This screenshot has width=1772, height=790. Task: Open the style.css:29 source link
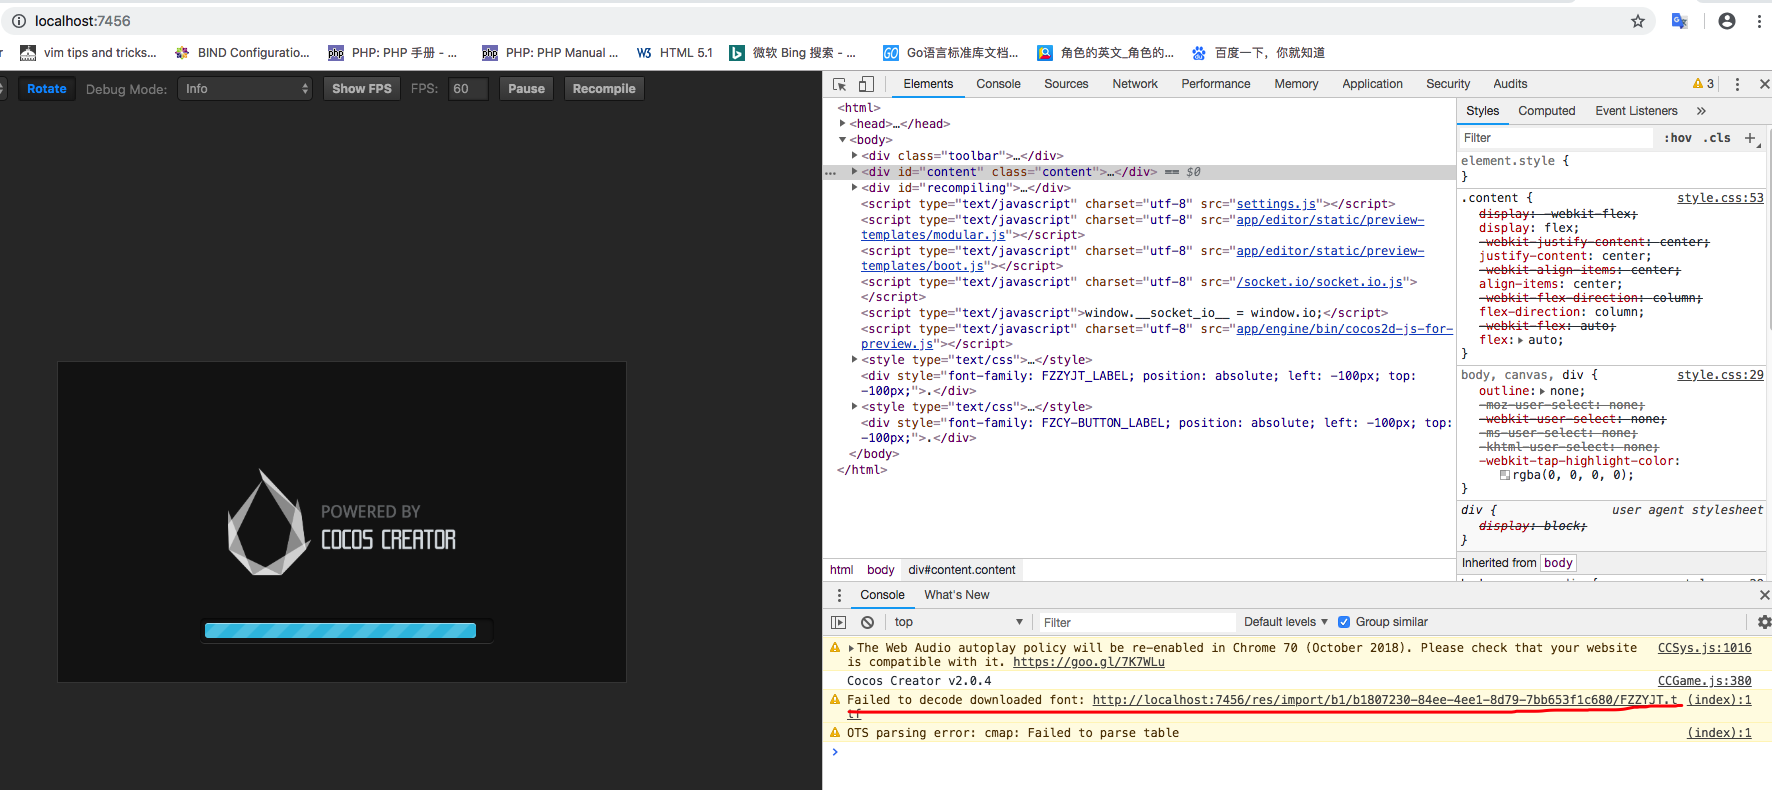point(1720,375)
